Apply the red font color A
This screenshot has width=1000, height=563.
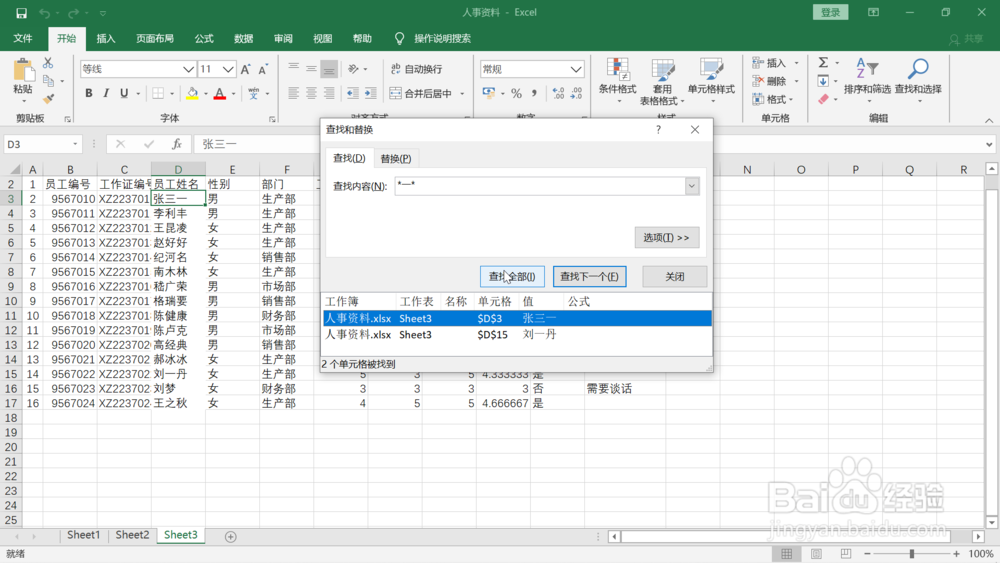(220, 93)
